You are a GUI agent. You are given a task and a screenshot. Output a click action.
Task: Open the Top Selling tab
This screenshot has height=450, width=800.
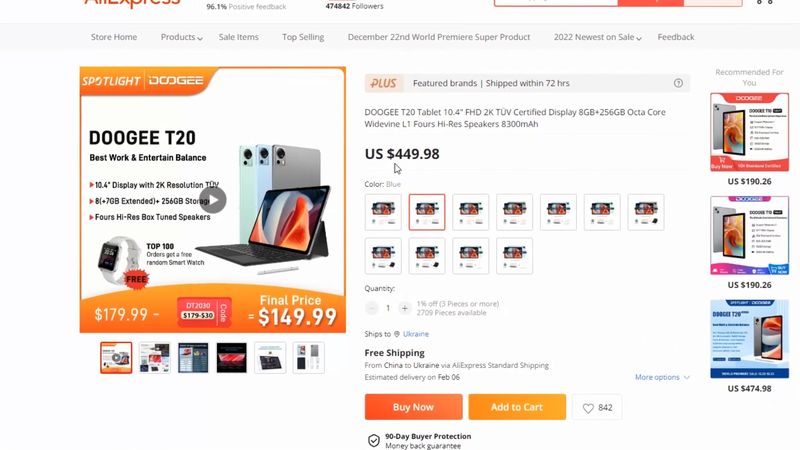[303, 37]
